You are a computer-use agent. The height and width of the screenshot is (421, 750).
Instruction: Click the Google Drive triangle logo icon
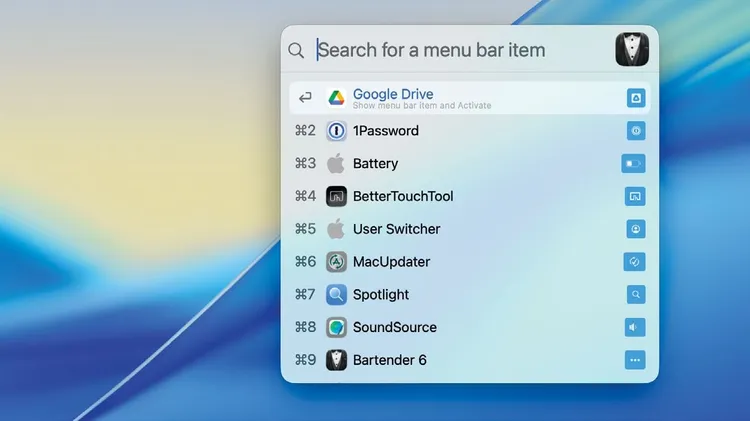(336, 98)
